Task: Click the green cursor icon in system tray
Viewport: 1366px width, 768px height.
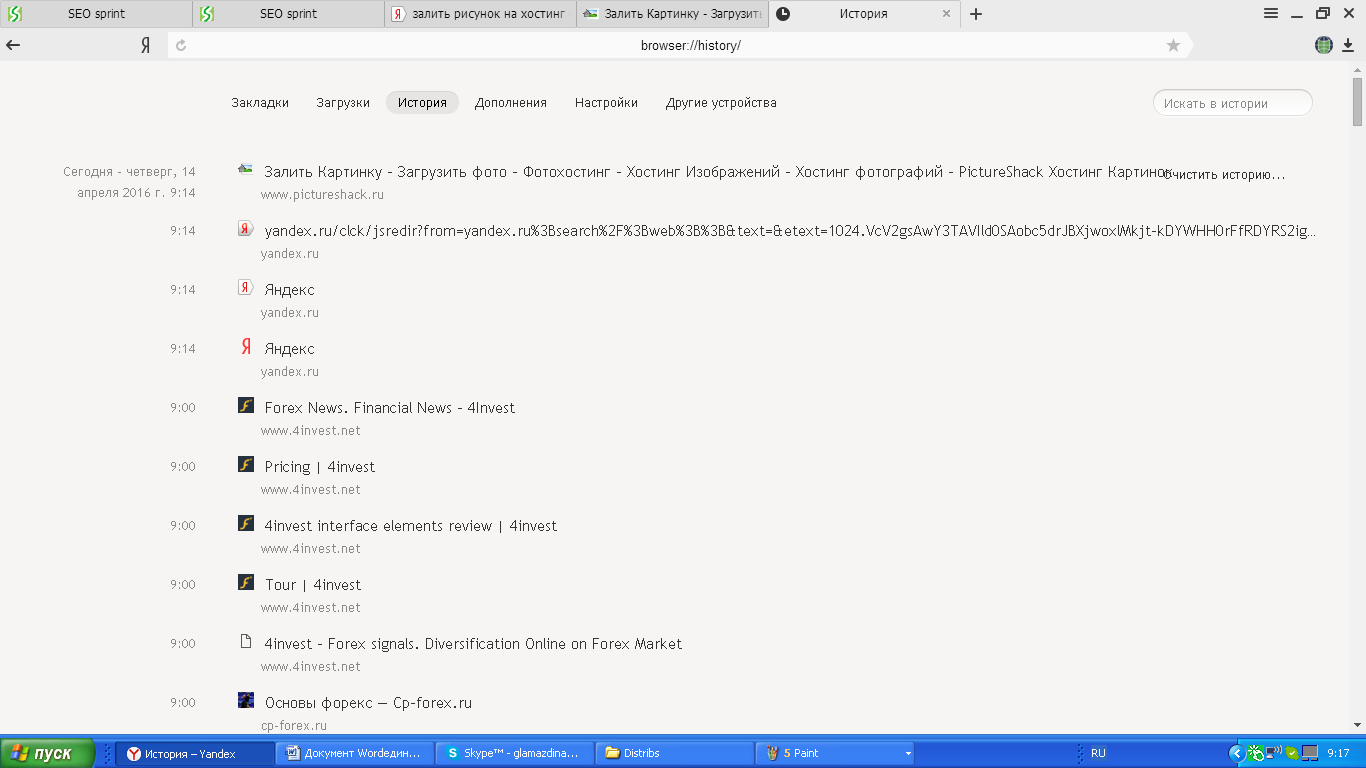Action: point(1257,753)
